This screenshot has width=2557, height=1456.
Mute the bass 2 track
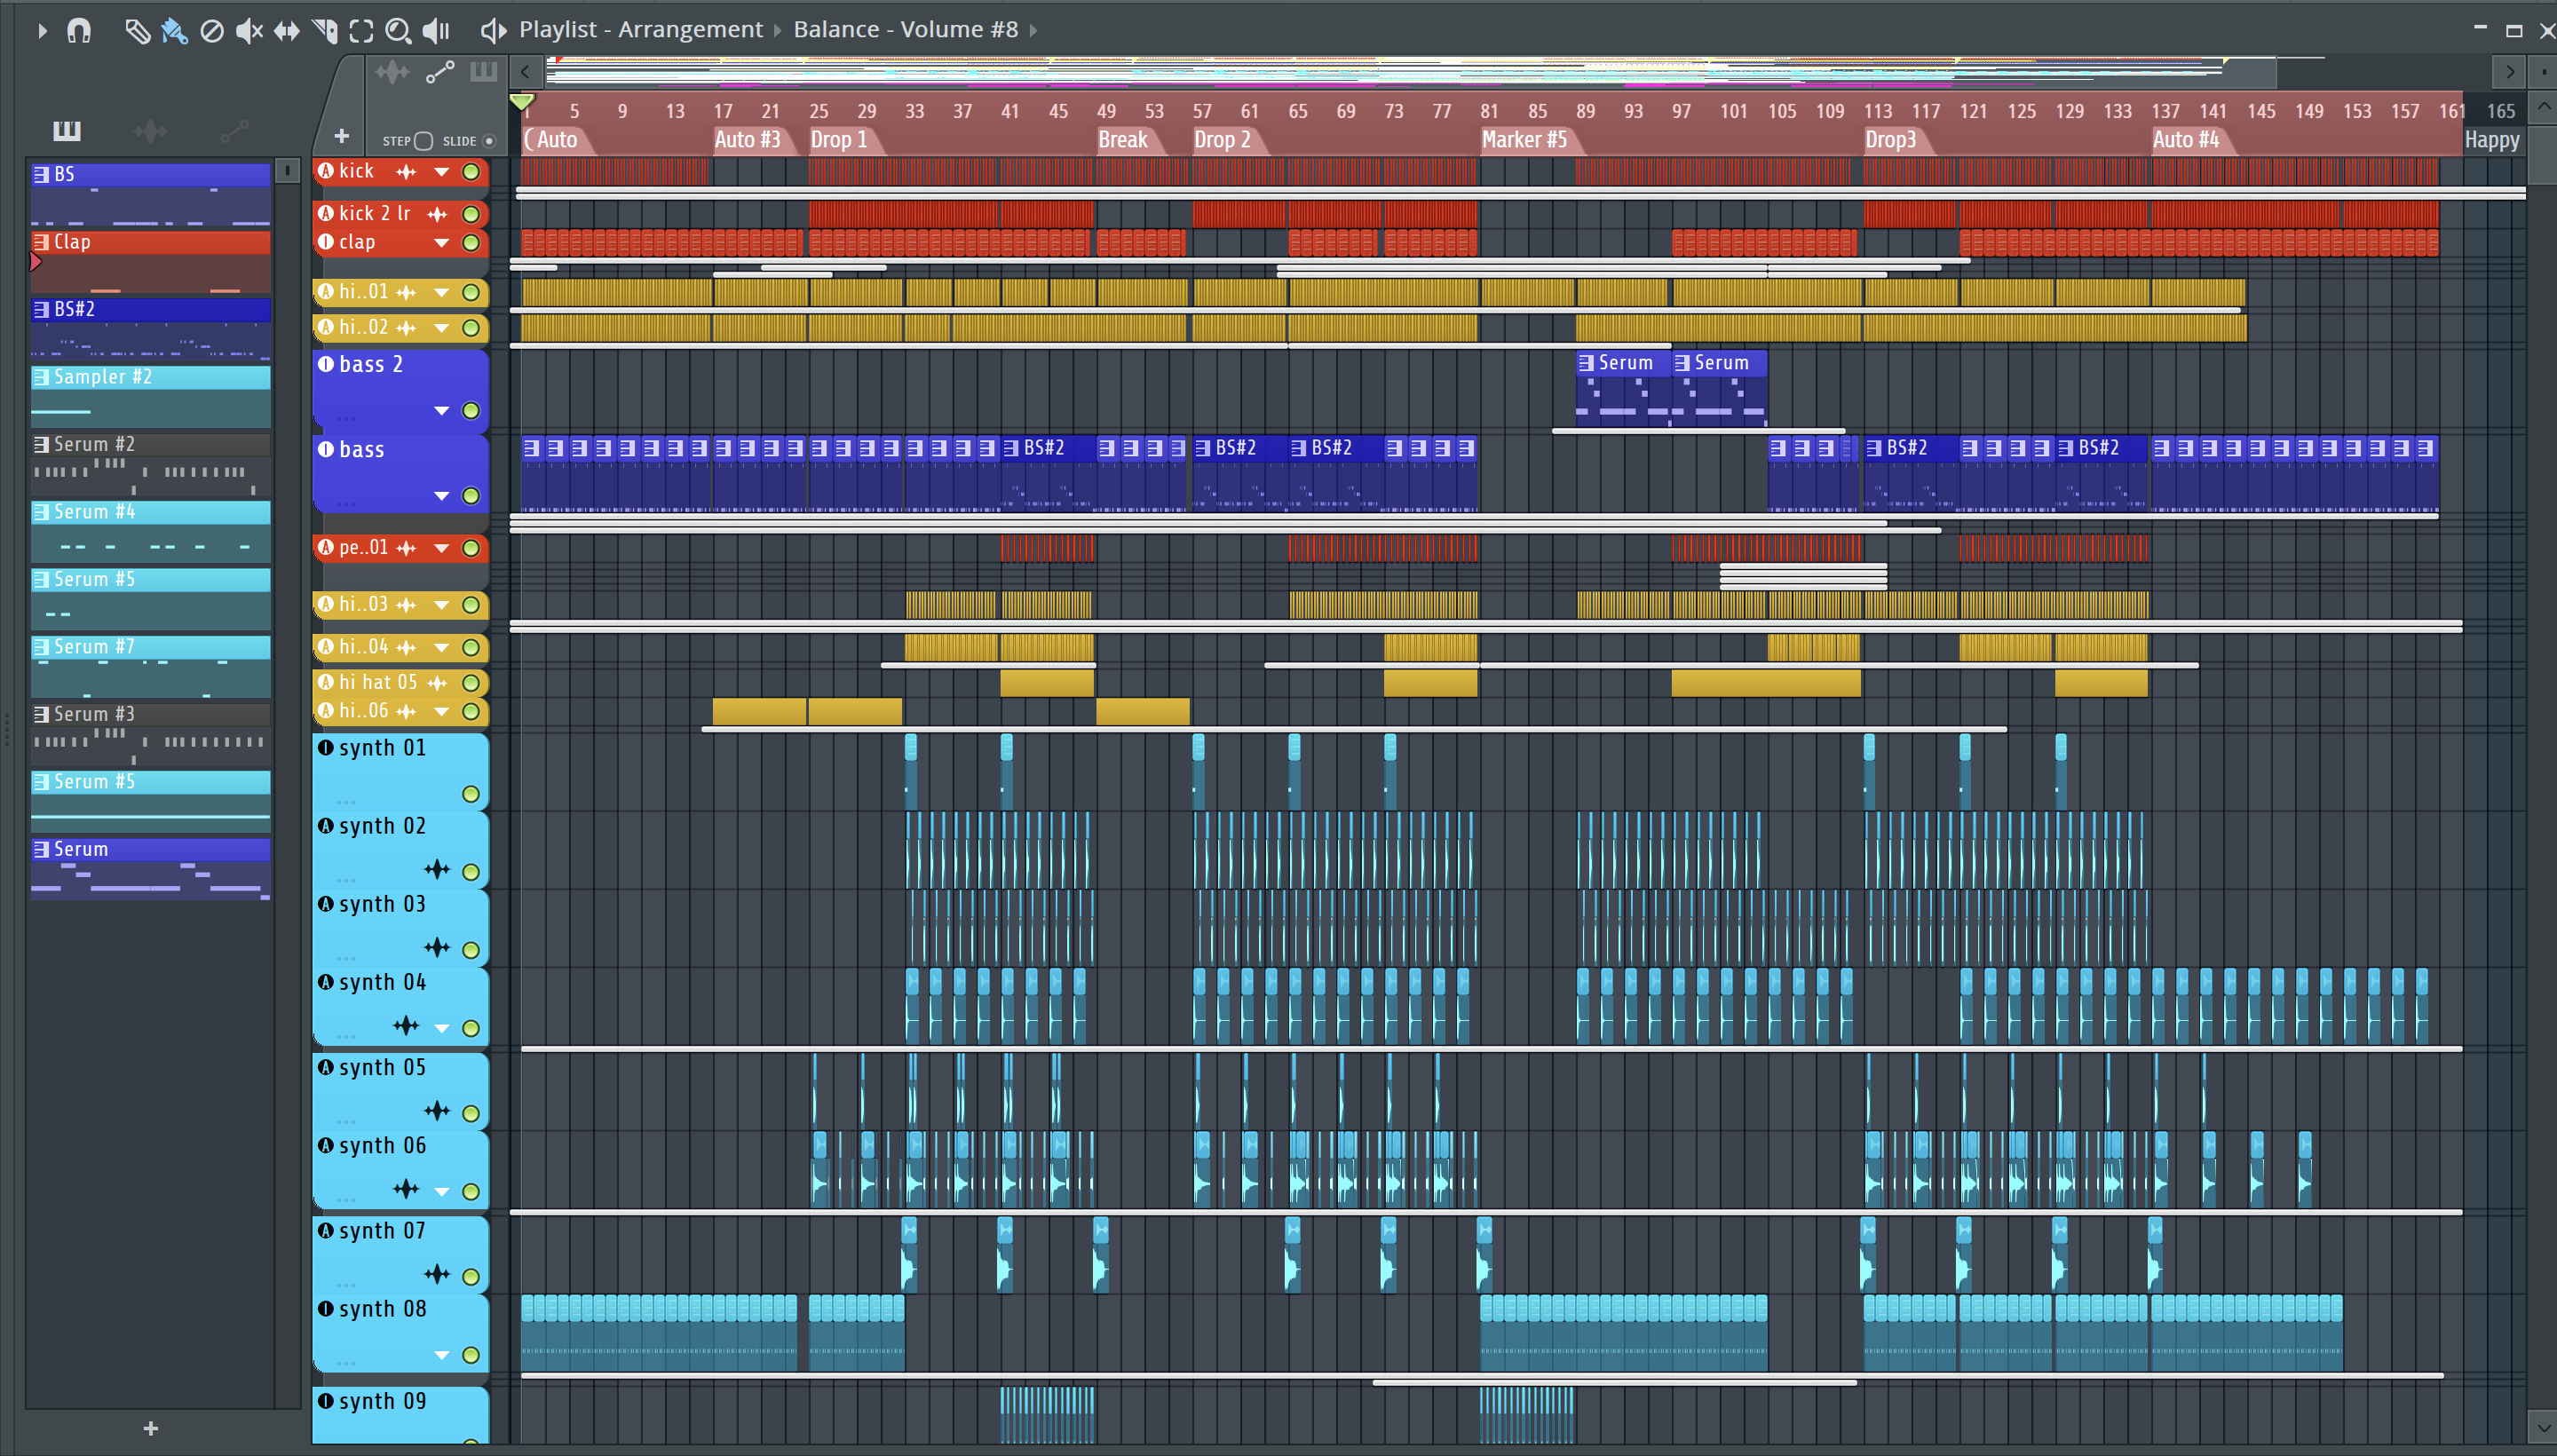tap(471, 411)
